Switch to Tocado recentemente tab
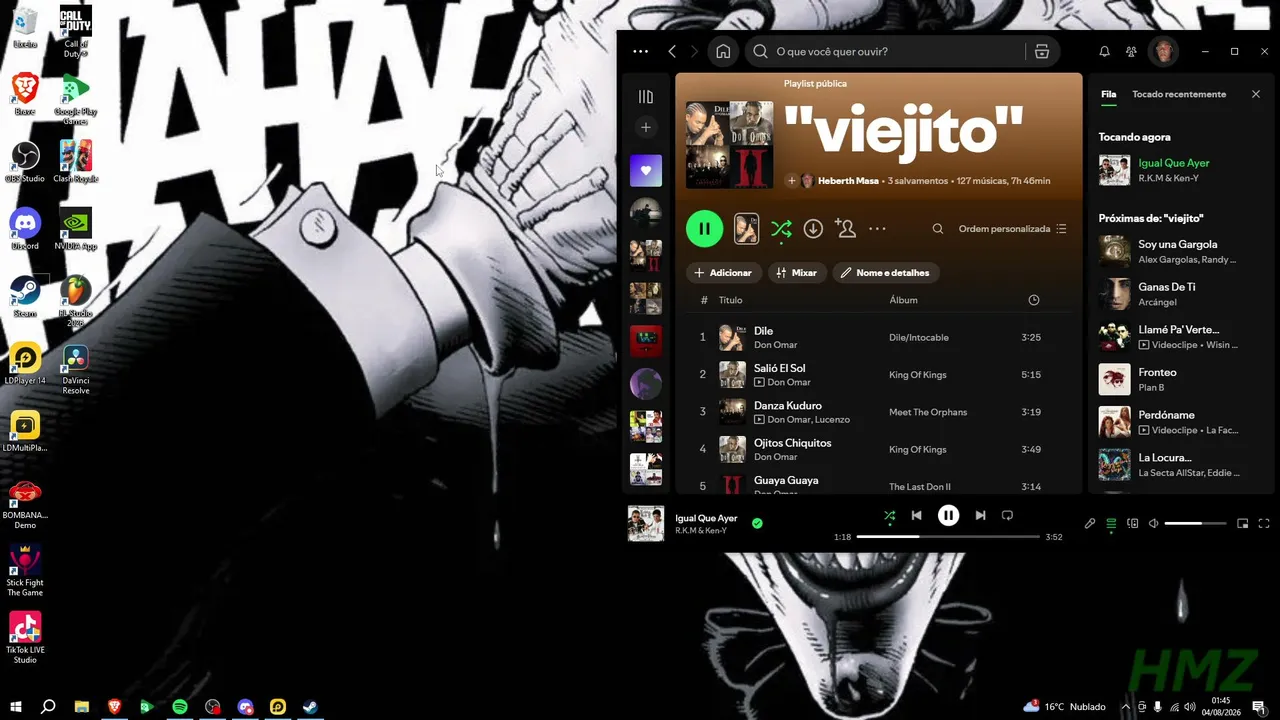Image resolution: width=1280 pixels, height=720 pixels. (x=1179, y=94)
